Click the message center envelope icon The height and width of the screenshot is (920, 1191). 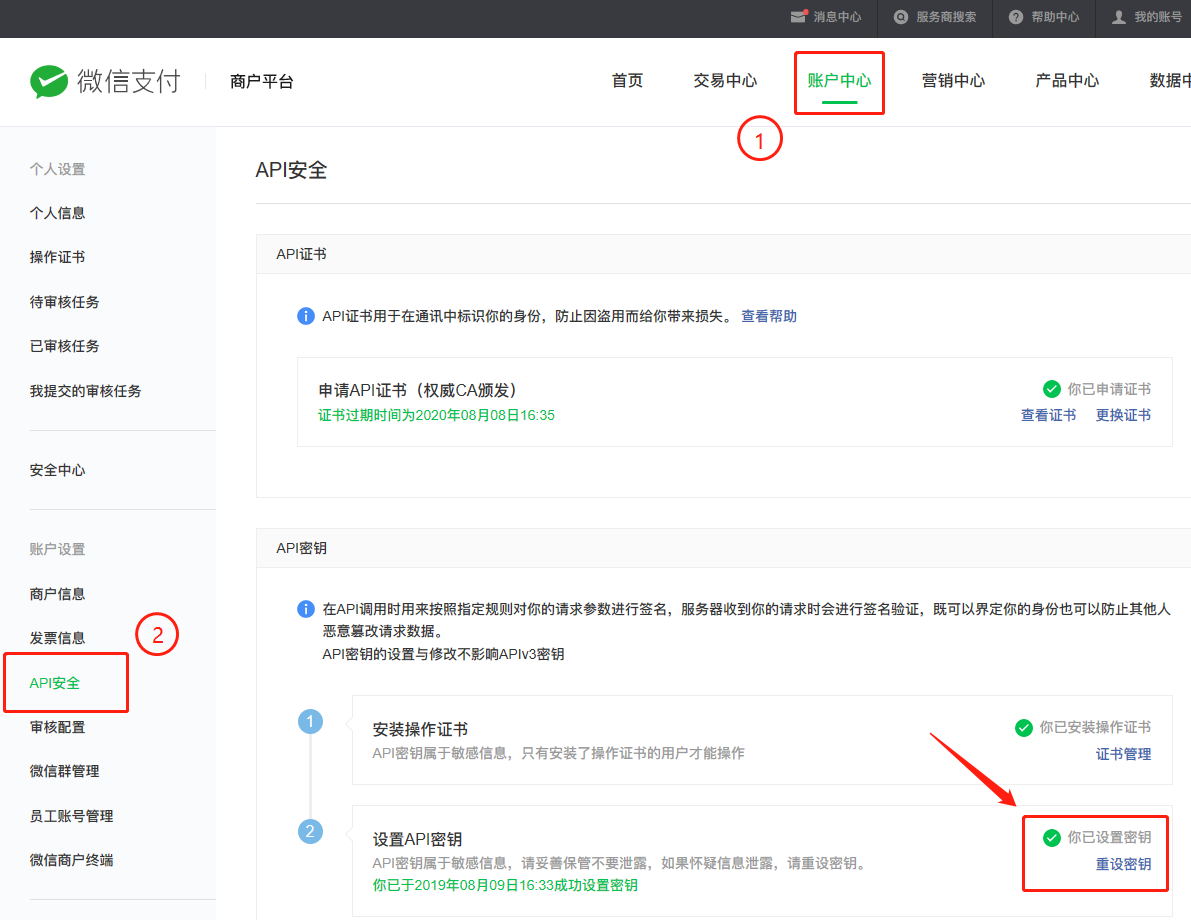[798, 17]
